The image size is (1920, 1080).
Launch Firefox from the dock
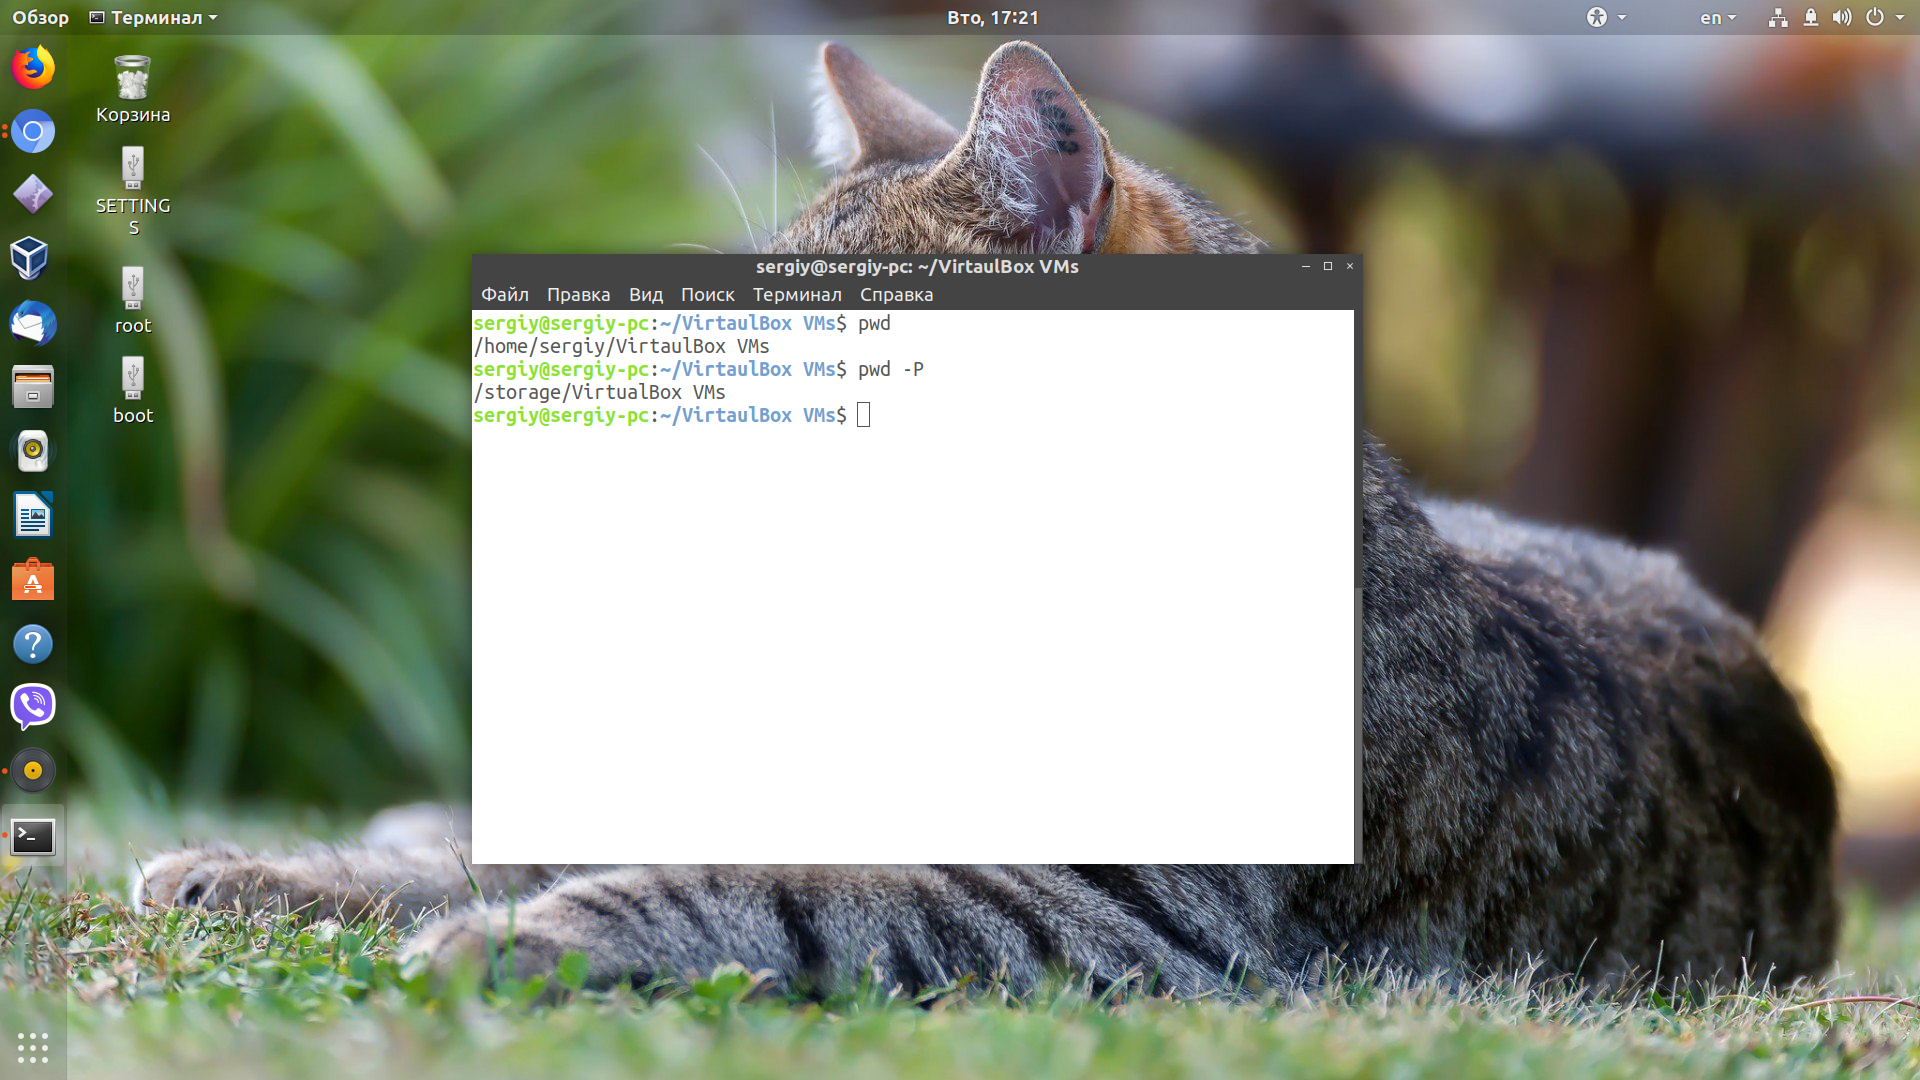33,68
